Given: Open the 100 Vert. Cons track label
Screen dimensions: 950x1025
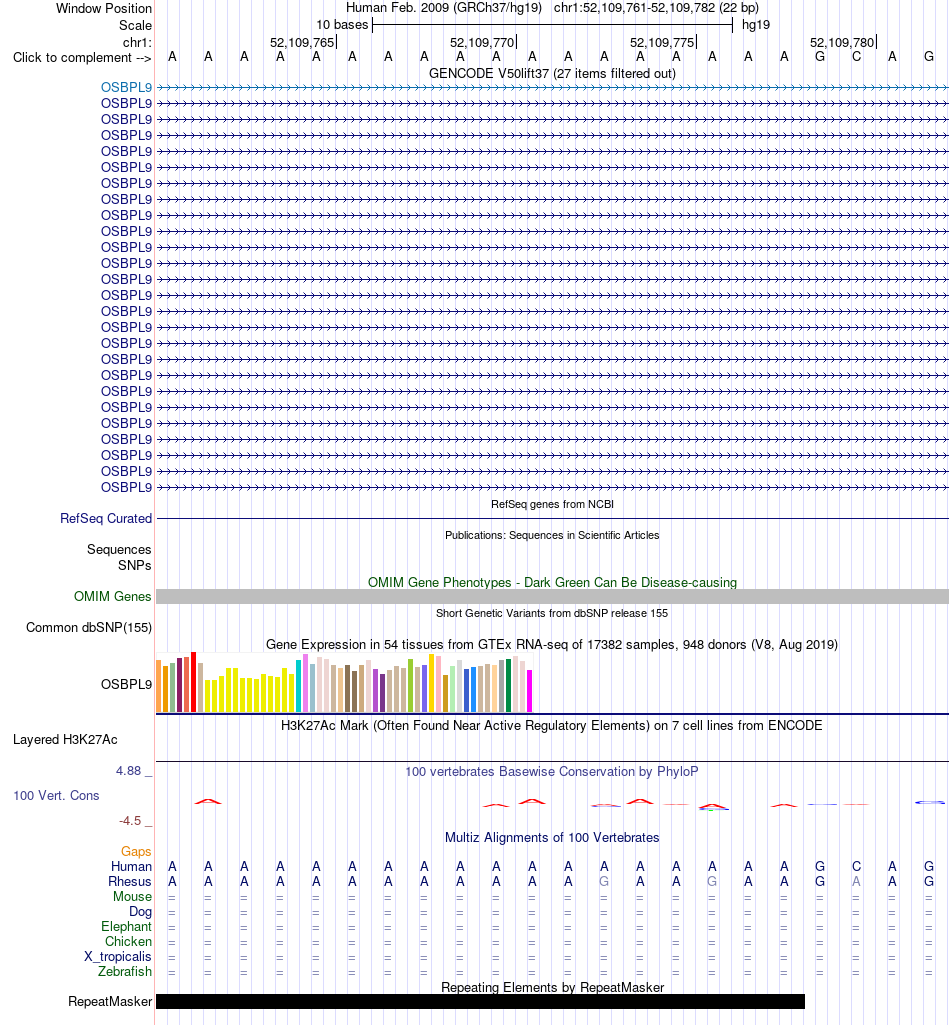Looking at the screenshot, I should tap(56, 796).
